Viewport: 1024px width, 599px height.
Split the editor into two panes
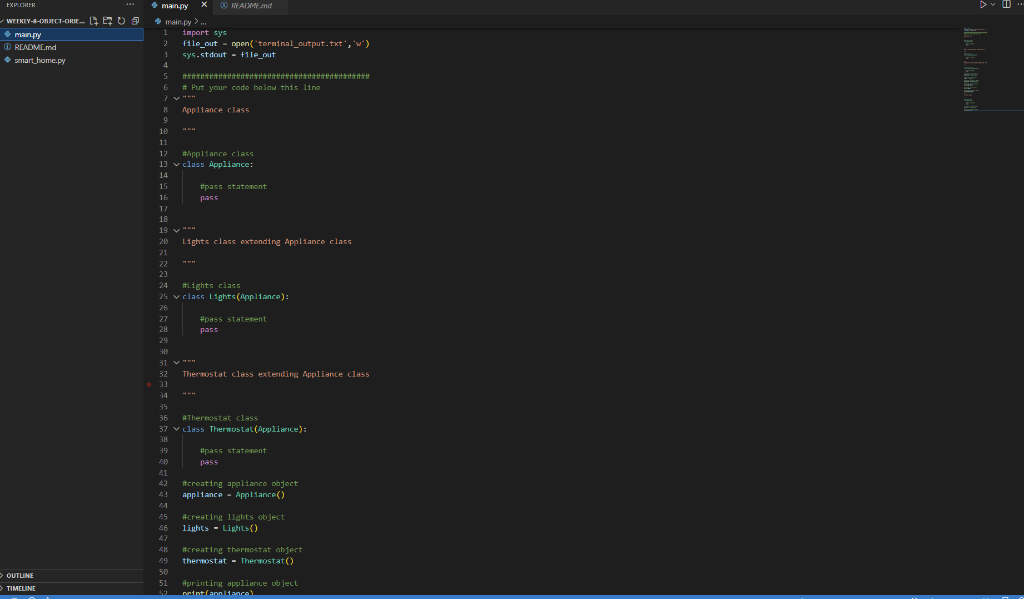coord(1006,5)
